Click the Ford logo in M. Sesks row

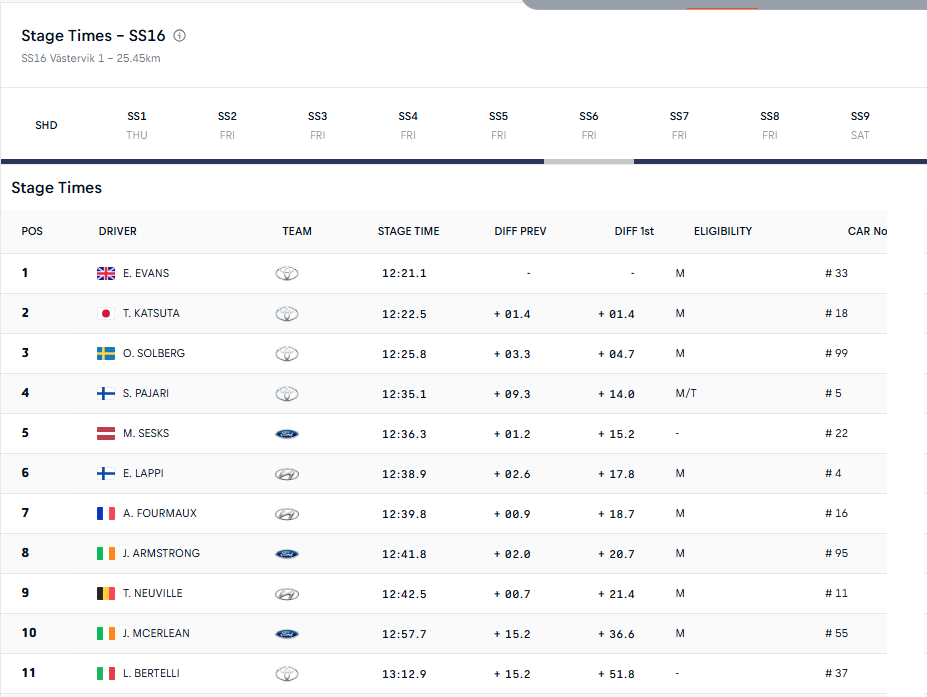(x=287, y=434)
